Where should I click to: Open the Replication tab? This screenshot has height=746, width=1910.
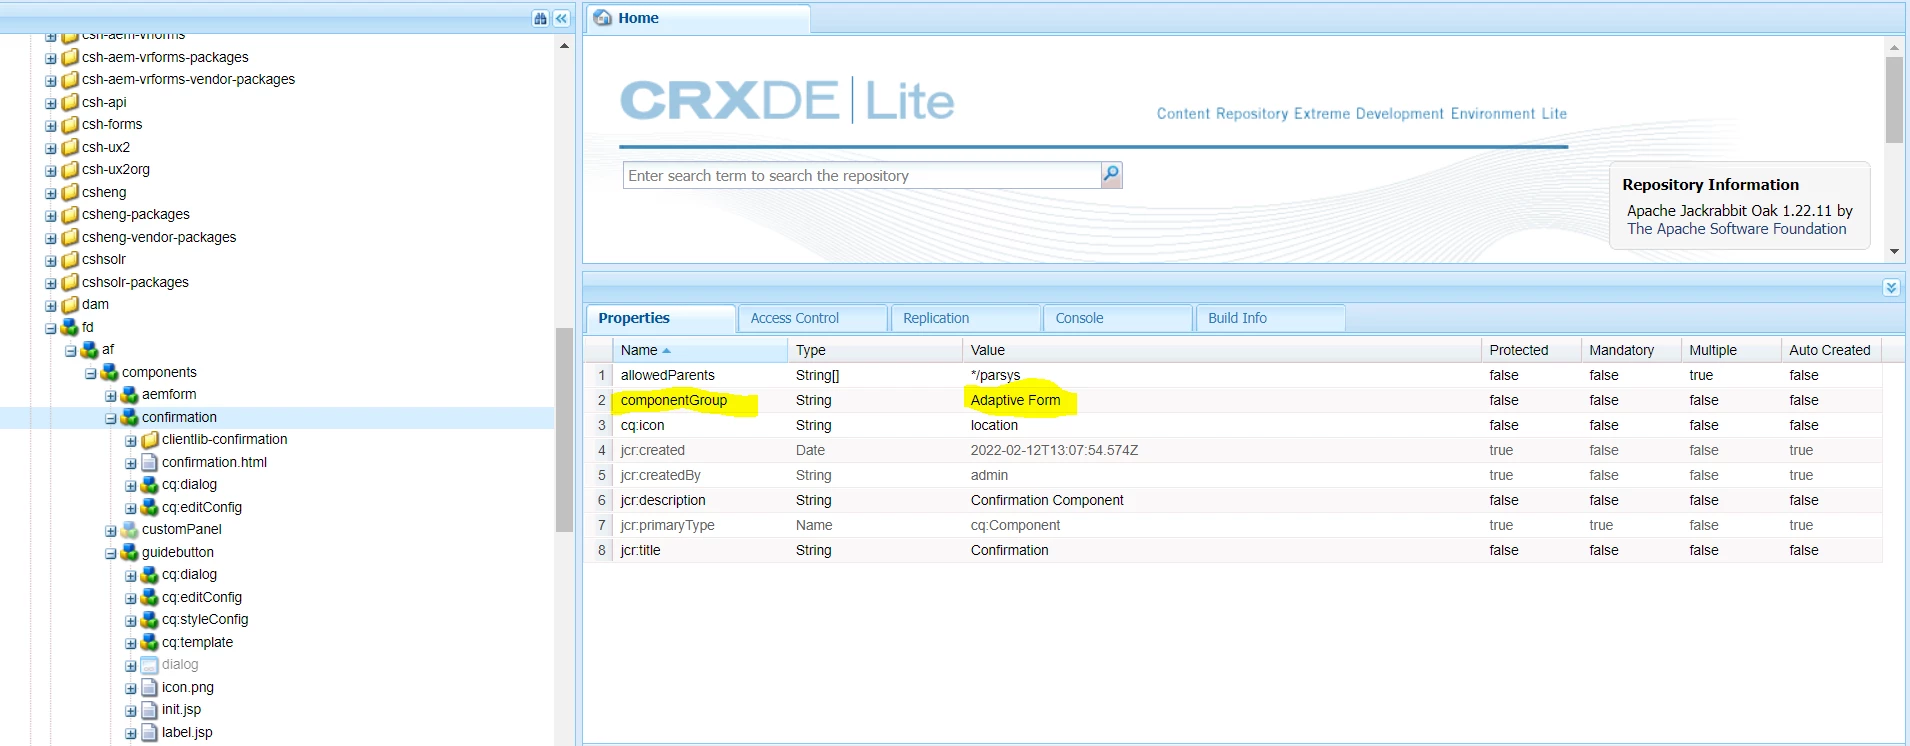pyautogui.click(x=965, y=318)
